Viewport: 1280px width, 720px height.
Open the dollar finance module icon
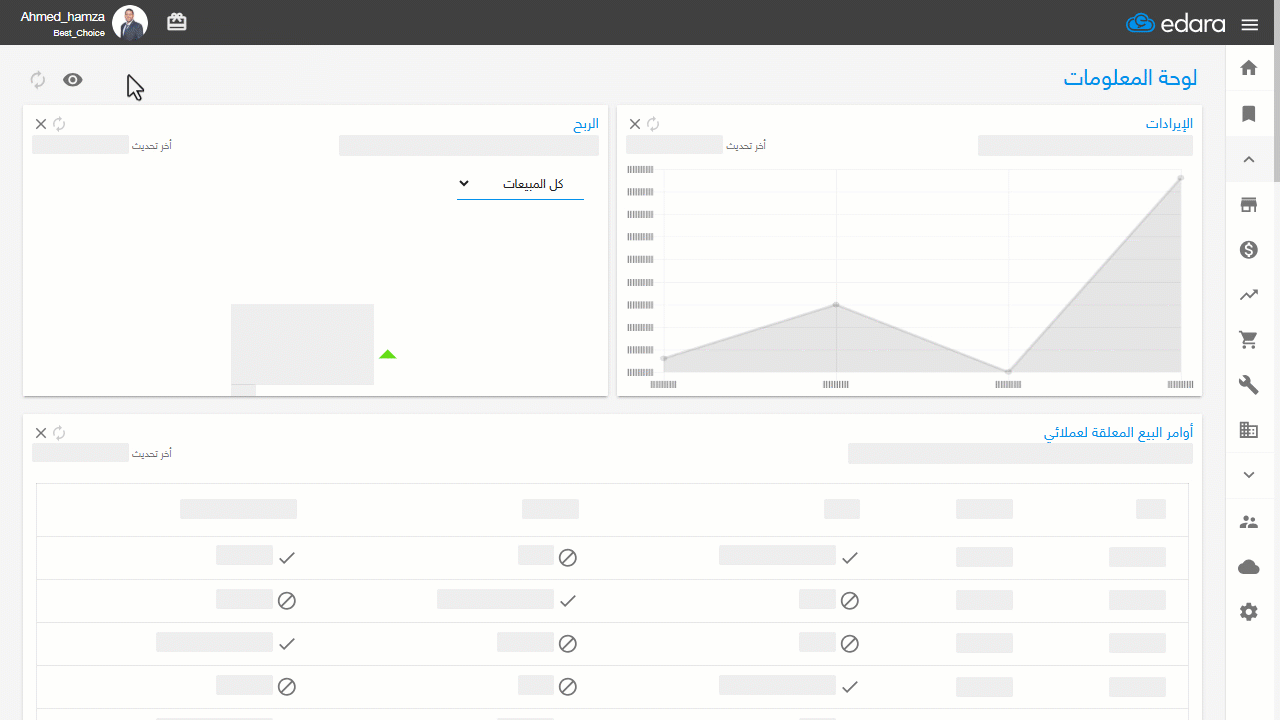[x=1248, y=250]
